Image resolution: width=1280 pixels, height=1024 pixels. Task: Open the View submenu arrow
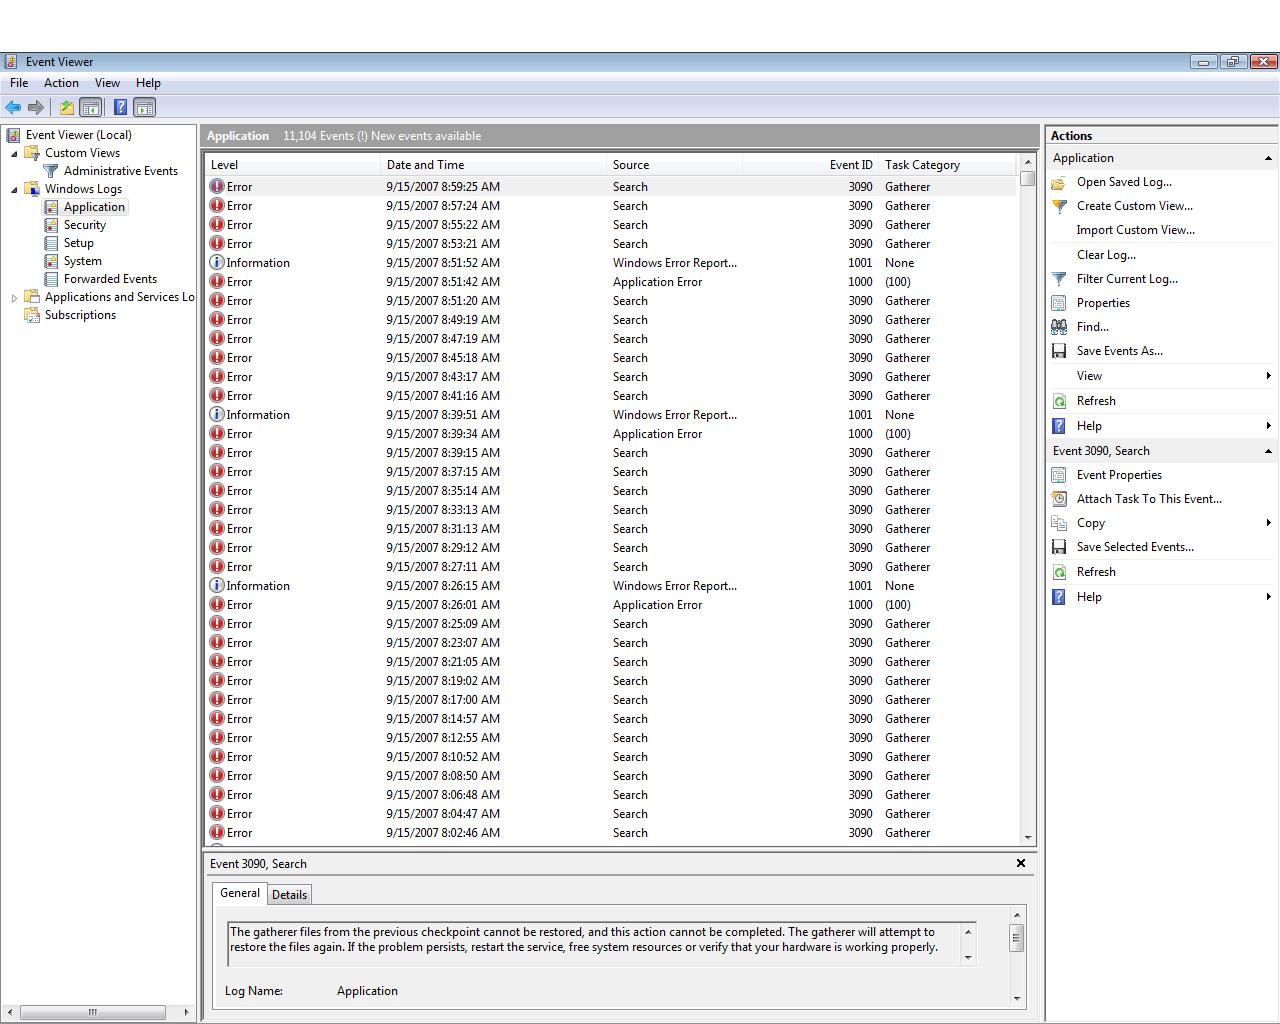(1269, 376)
